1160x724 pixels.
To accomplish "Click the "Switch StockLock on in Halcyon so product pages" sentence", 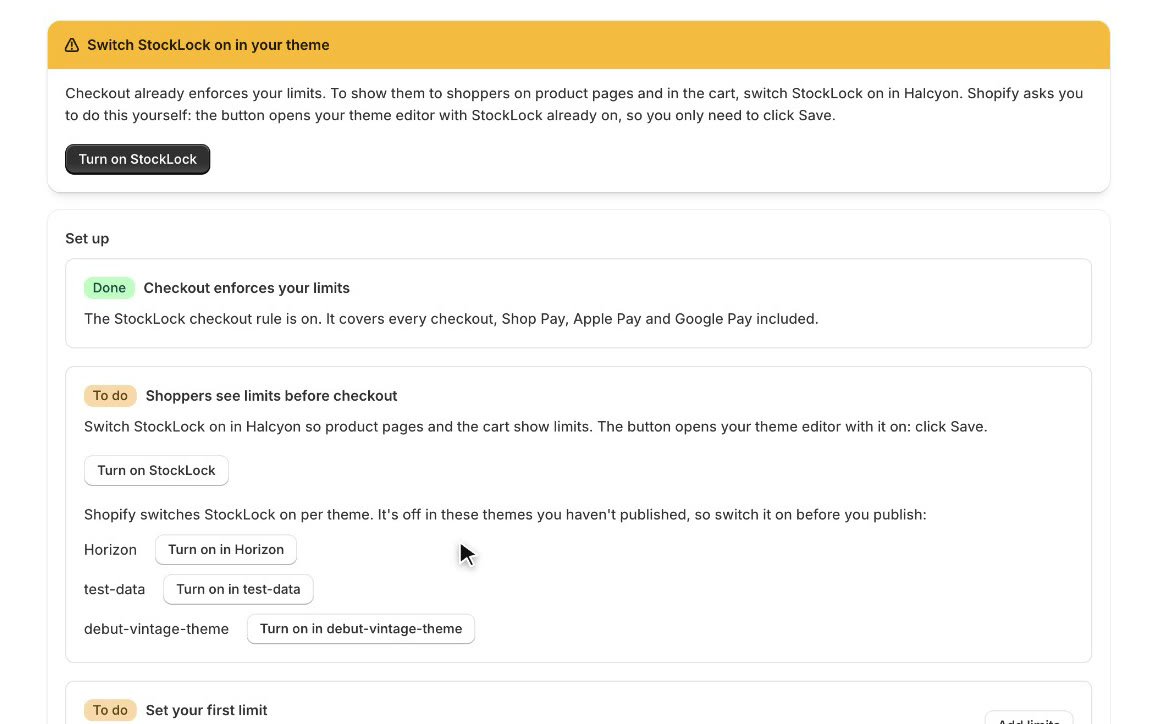I will click(x=536, y=427).
